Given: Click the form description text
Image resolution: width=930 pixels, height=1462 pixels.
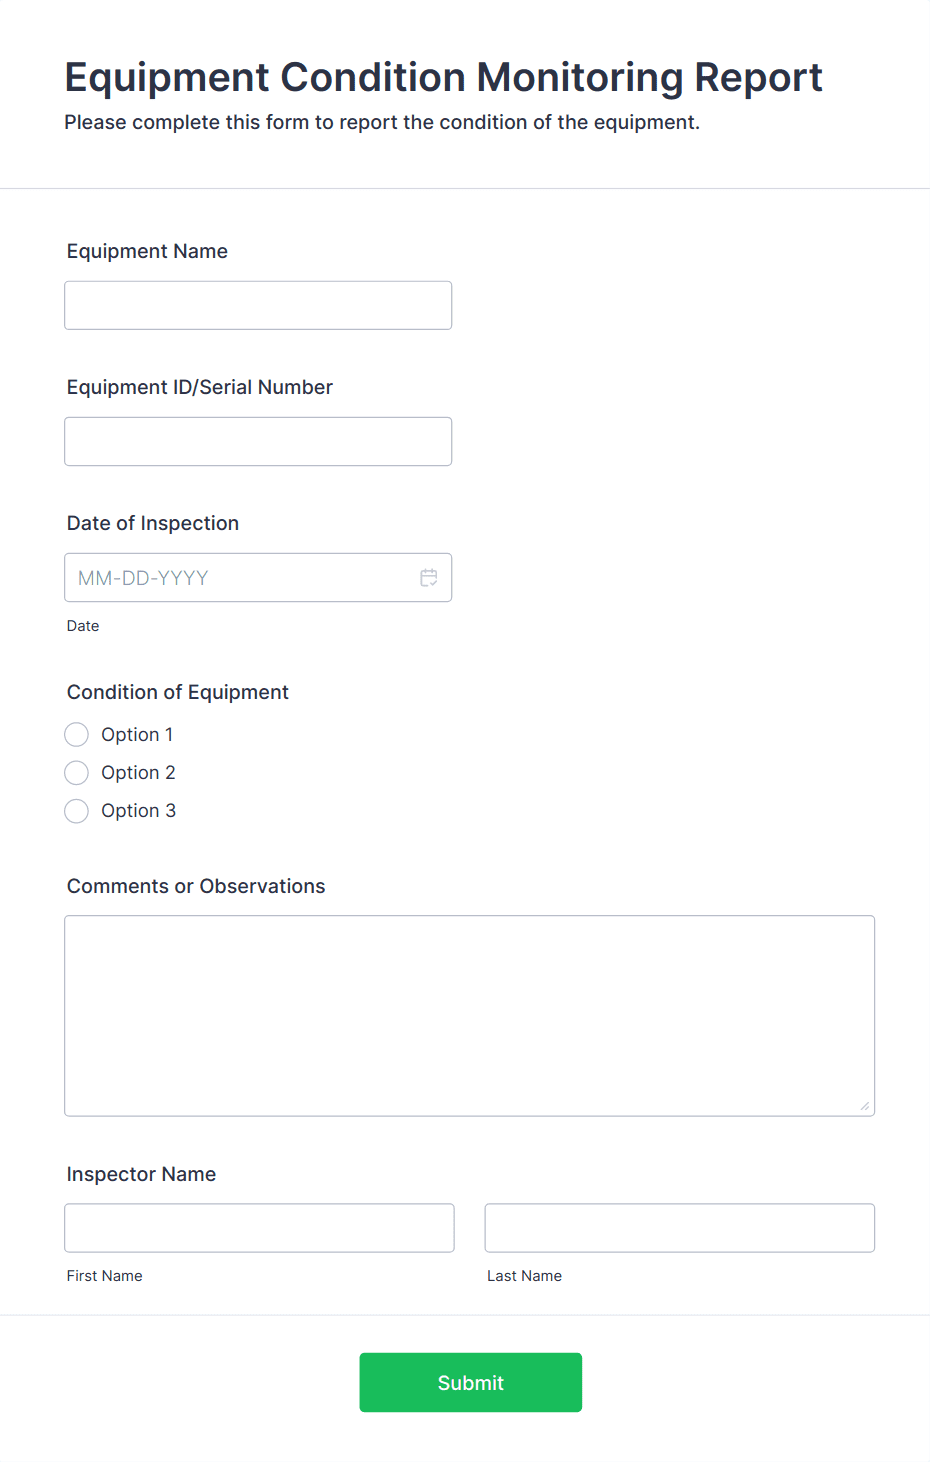Looking at the screenshot, I should pos(383,122).
